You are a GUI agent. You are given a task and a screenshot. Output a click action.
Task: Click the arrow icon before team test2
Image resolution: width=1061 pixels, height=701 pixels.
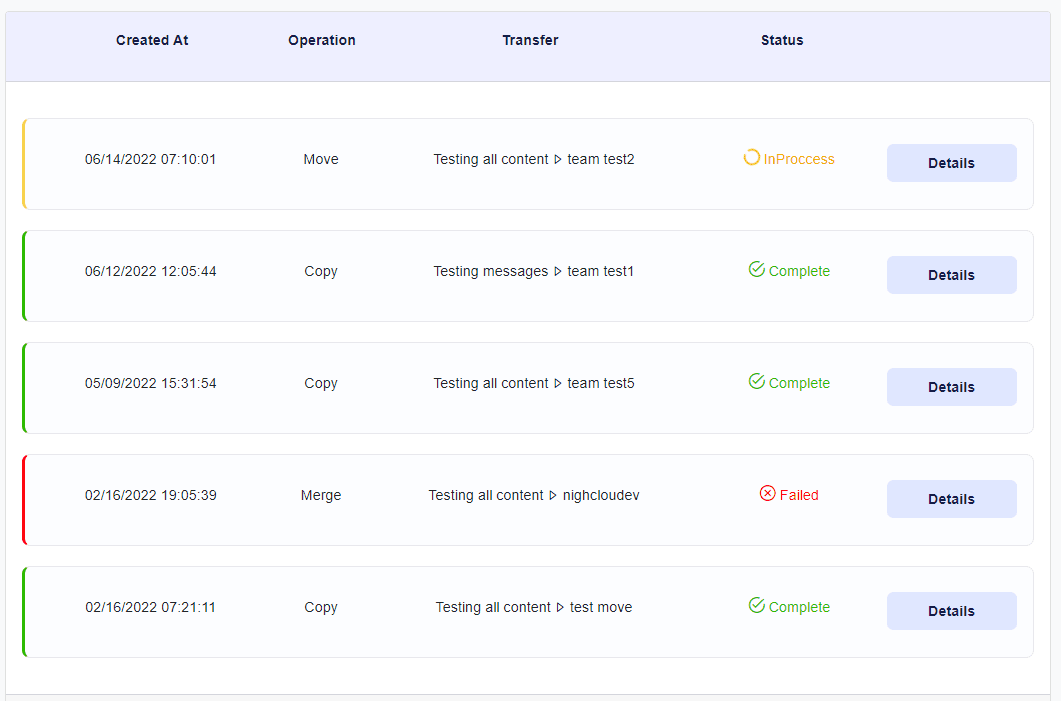click(x=558, y=160)
